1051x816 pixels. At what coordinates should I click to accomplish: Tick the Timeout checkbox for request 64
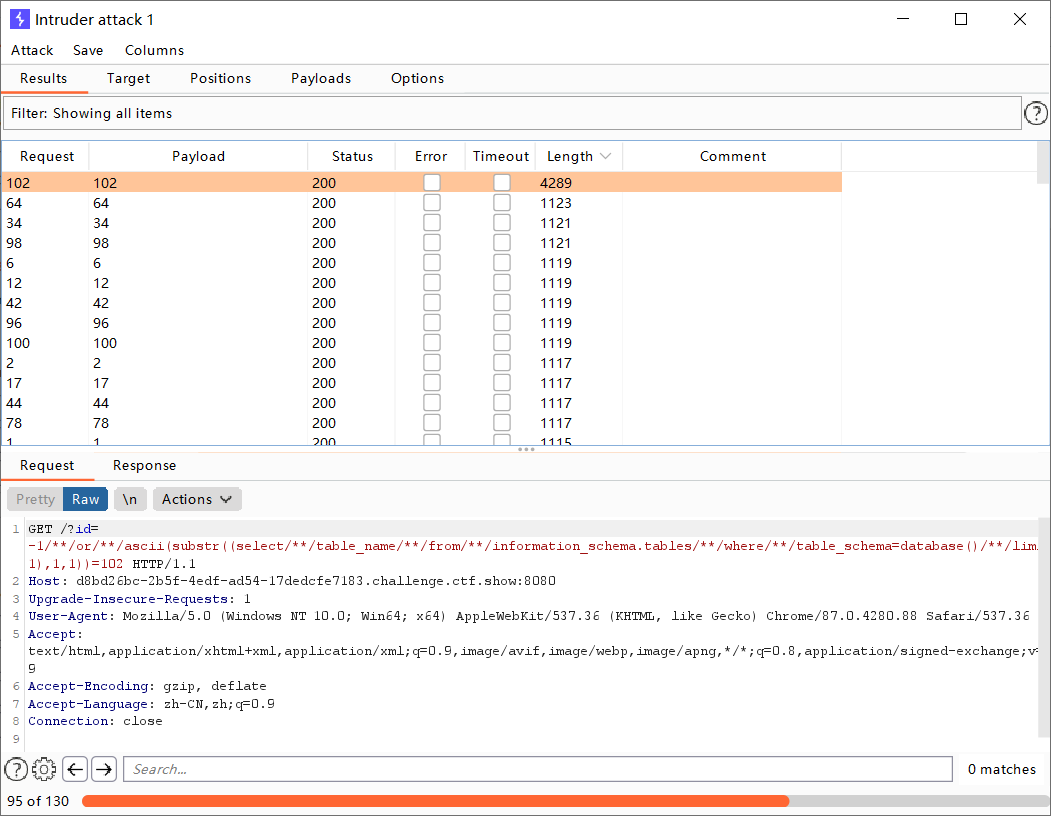click(502, 202)
